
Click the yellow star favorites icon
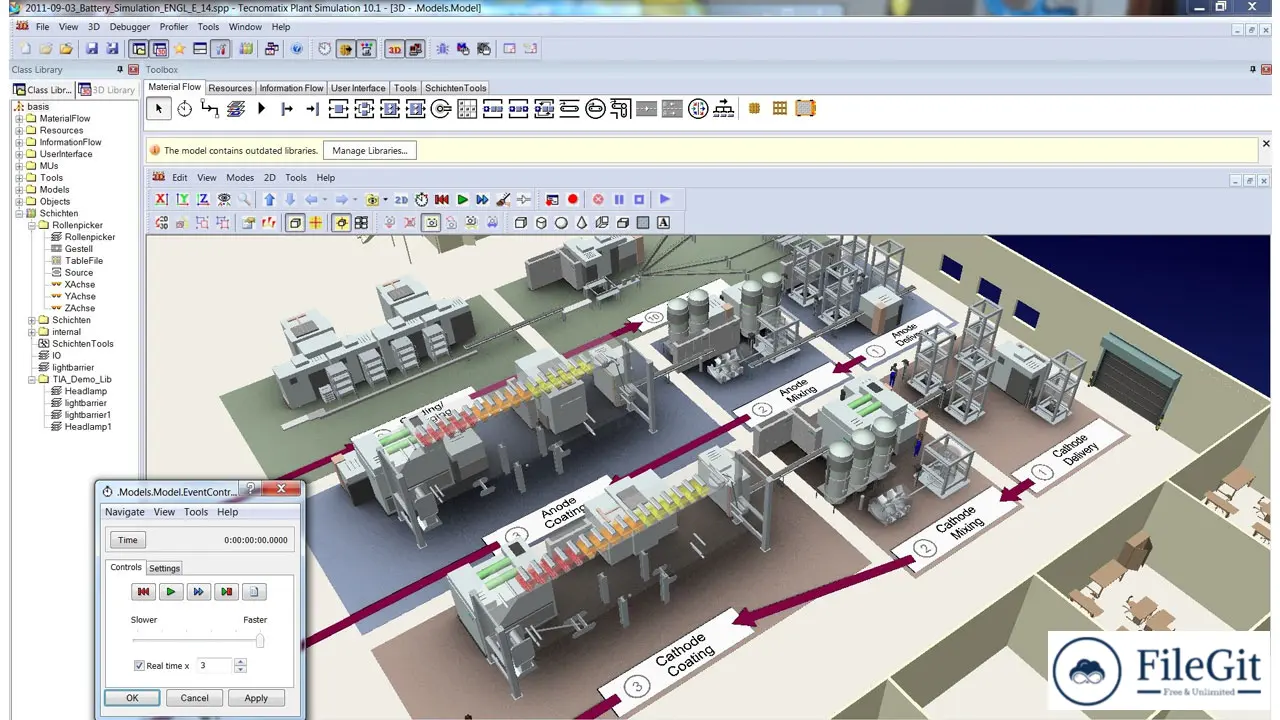(179, 48)
